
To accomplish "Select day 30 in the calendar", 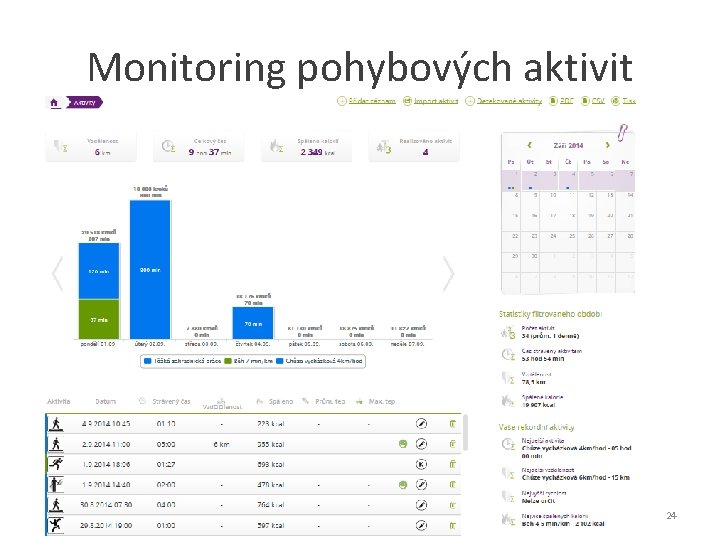I will click(530, 262).
